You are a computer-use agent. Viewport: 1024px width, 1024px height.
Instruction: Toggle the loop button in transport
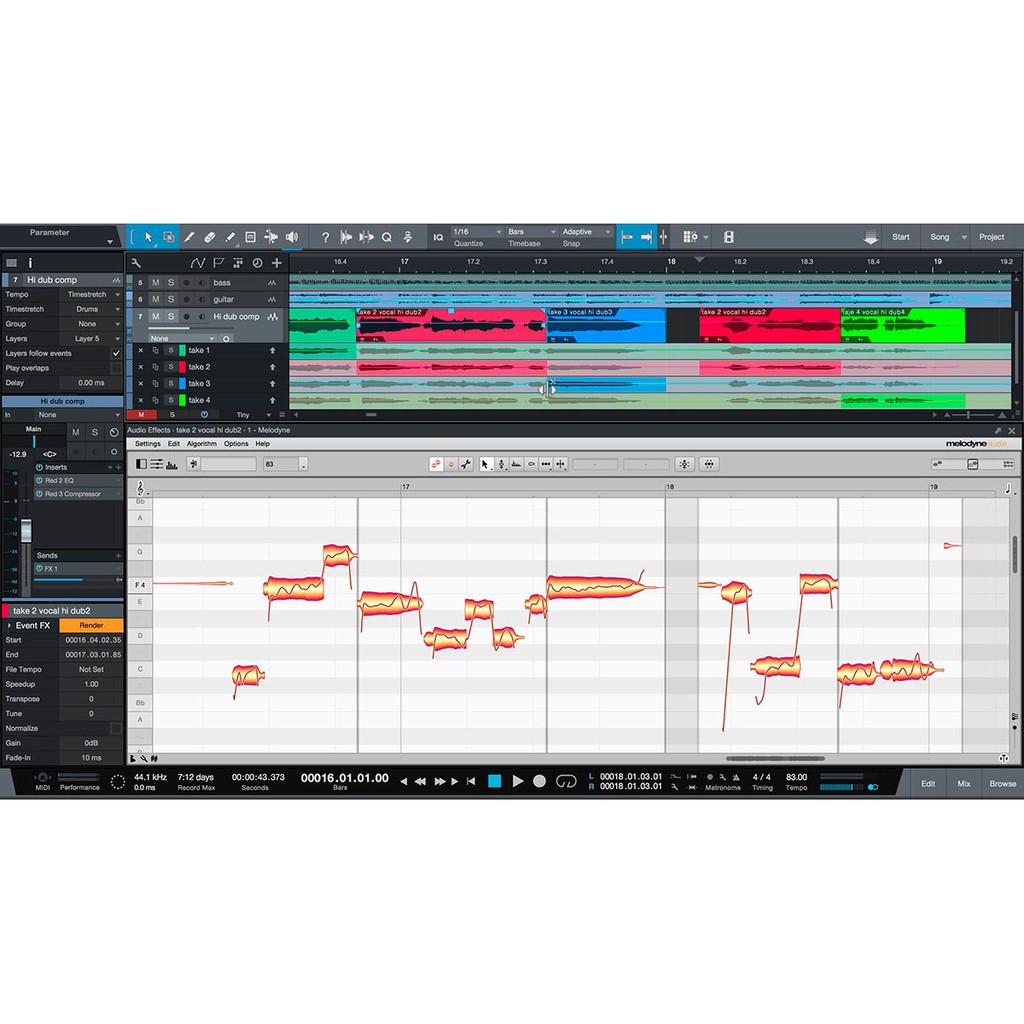click(x=566, y=781)
